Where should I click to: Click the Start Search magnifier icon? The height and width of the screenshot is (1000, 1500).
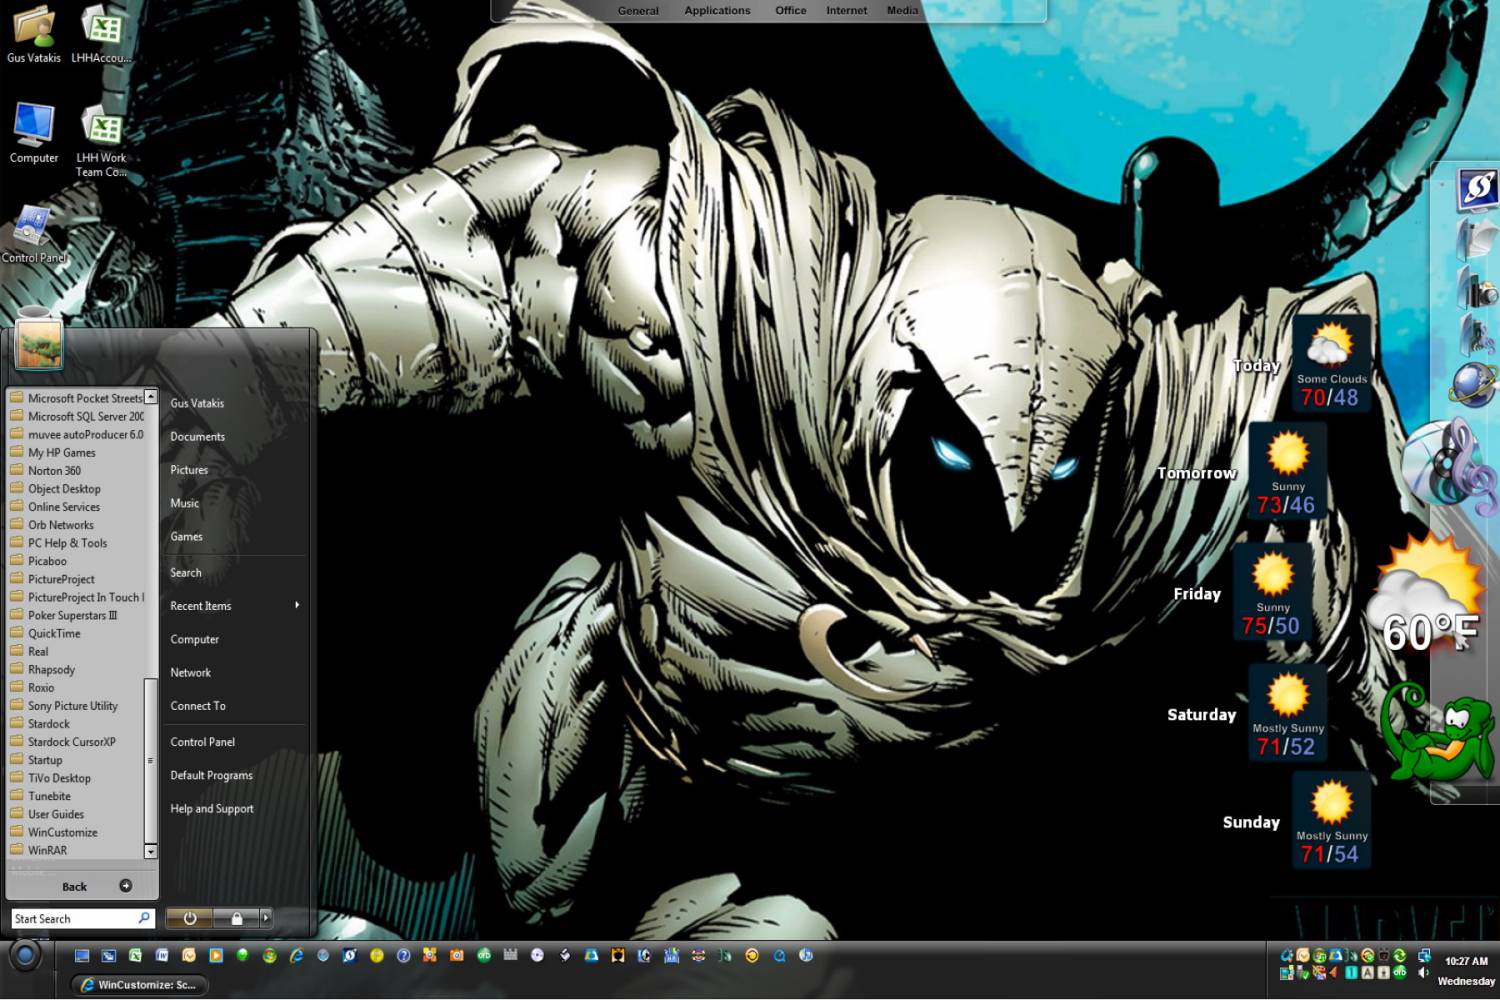click(144, 918)
